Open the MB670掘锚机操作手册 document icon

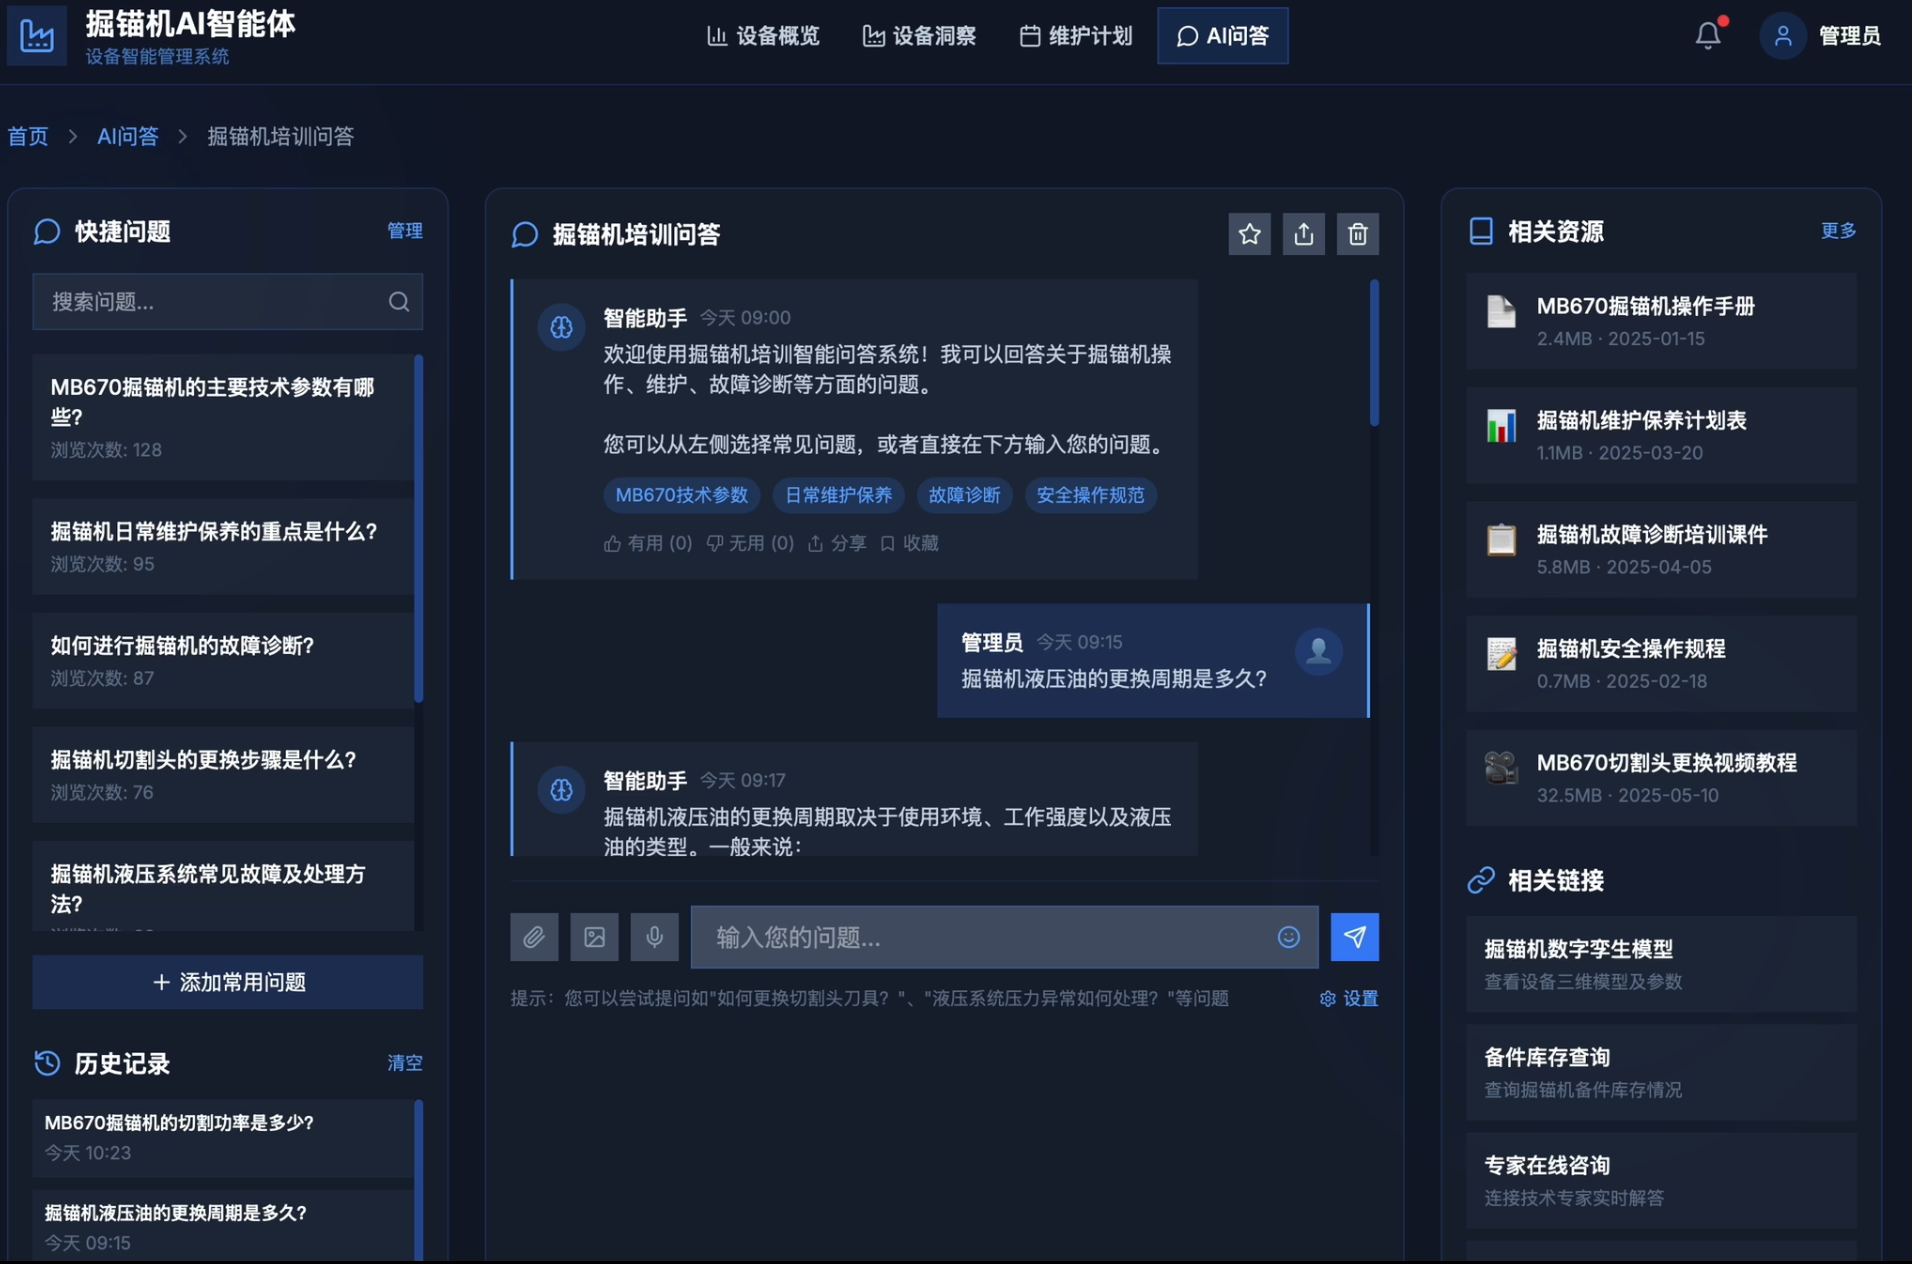click(1501, 312)
